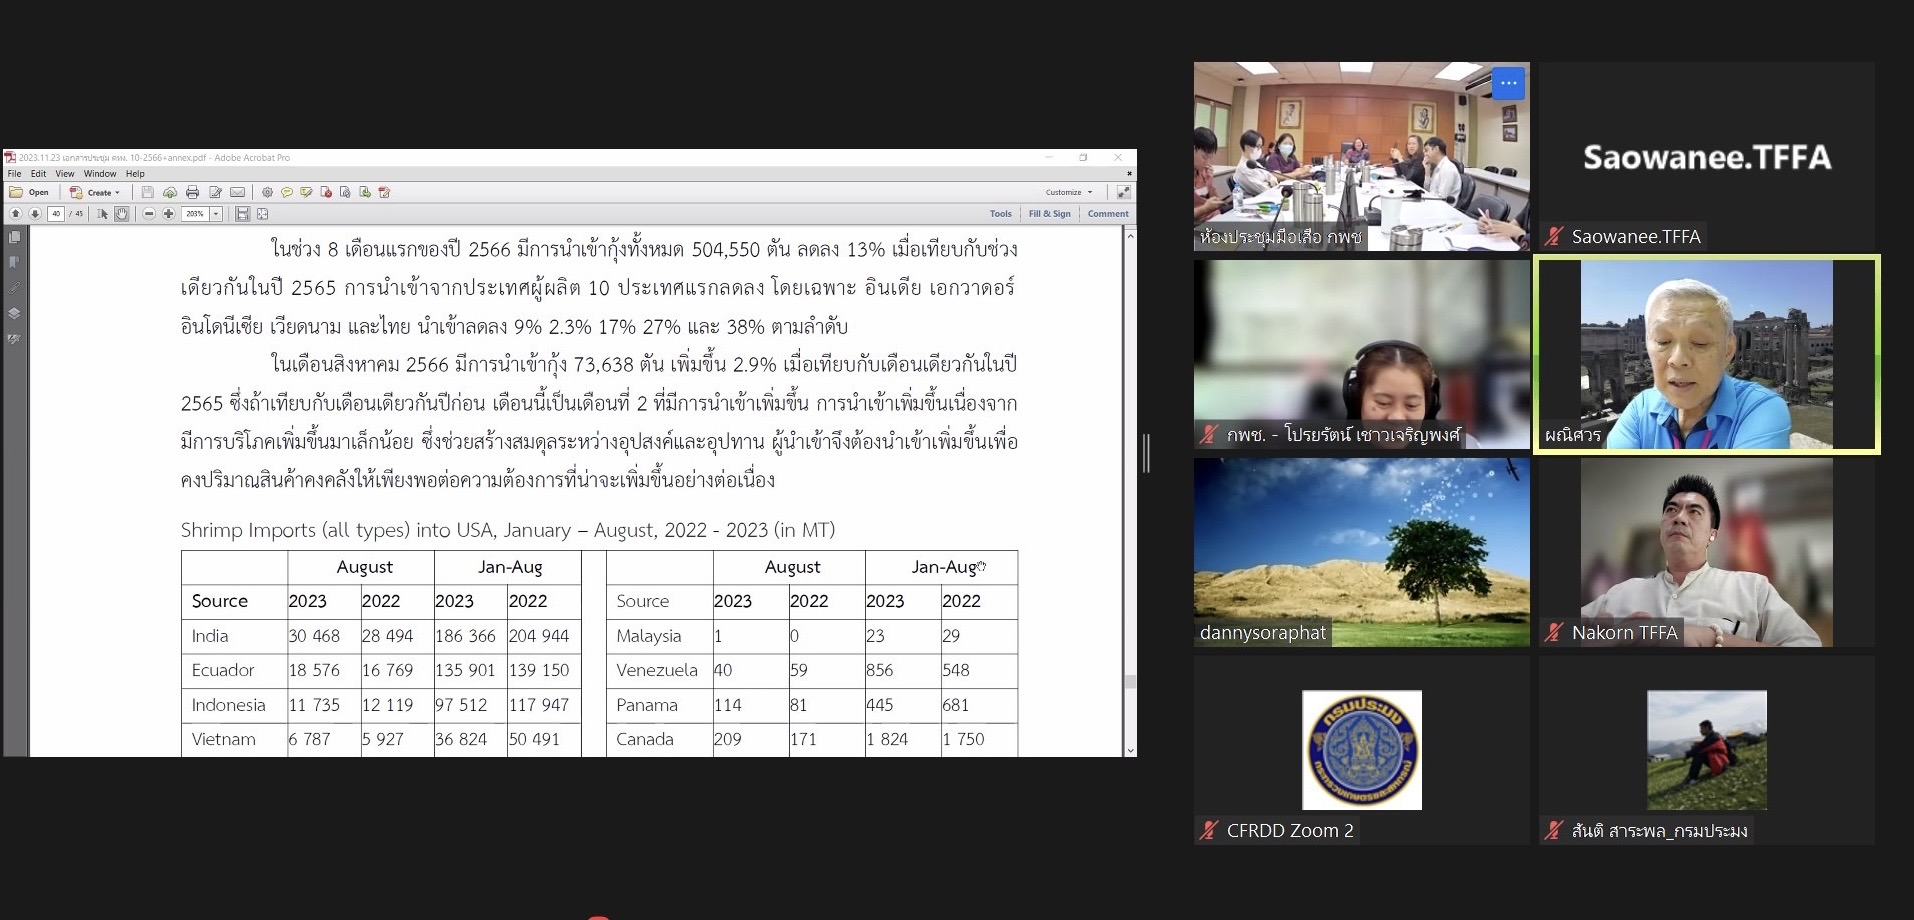The height and width of the screenshot is (920, 1914).
Task: Click the zoom in plus button
Action: point(168,214)
